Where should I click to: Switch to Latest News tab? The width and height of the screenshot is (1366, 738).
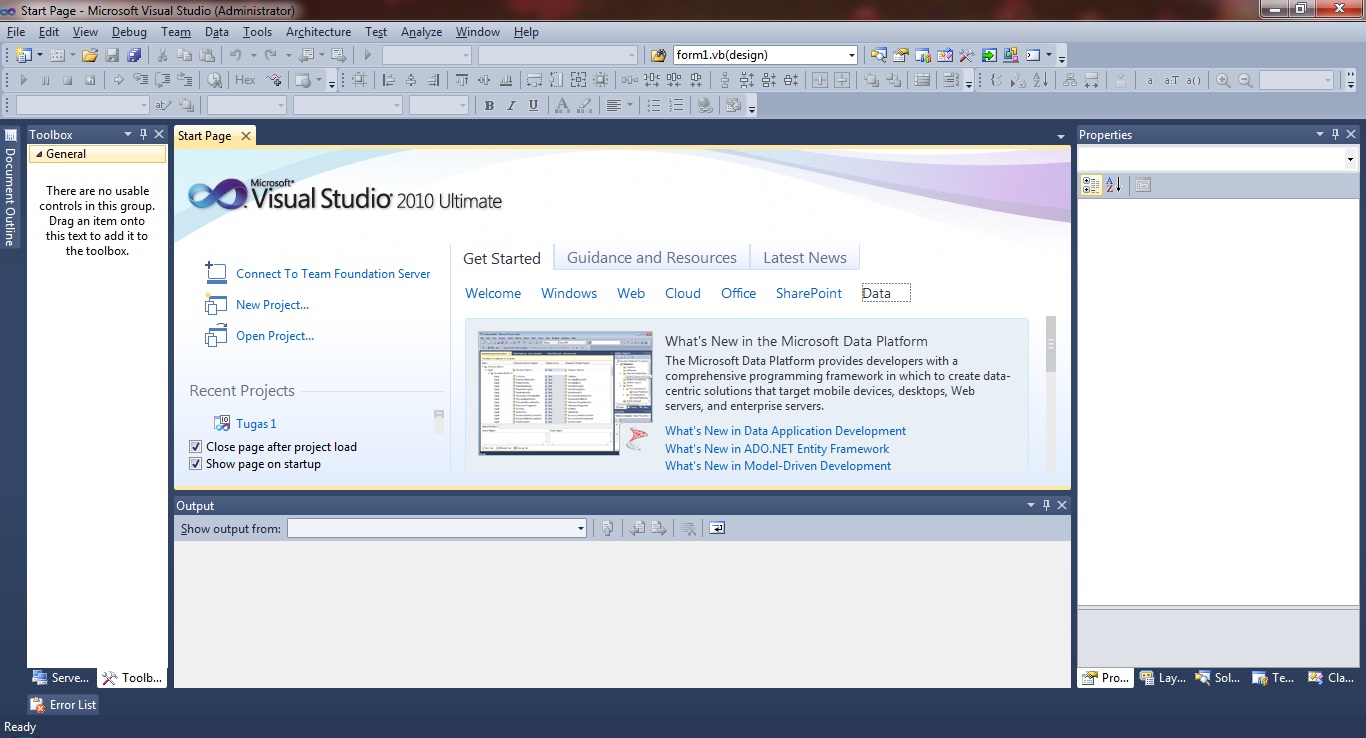pos(805,257)
